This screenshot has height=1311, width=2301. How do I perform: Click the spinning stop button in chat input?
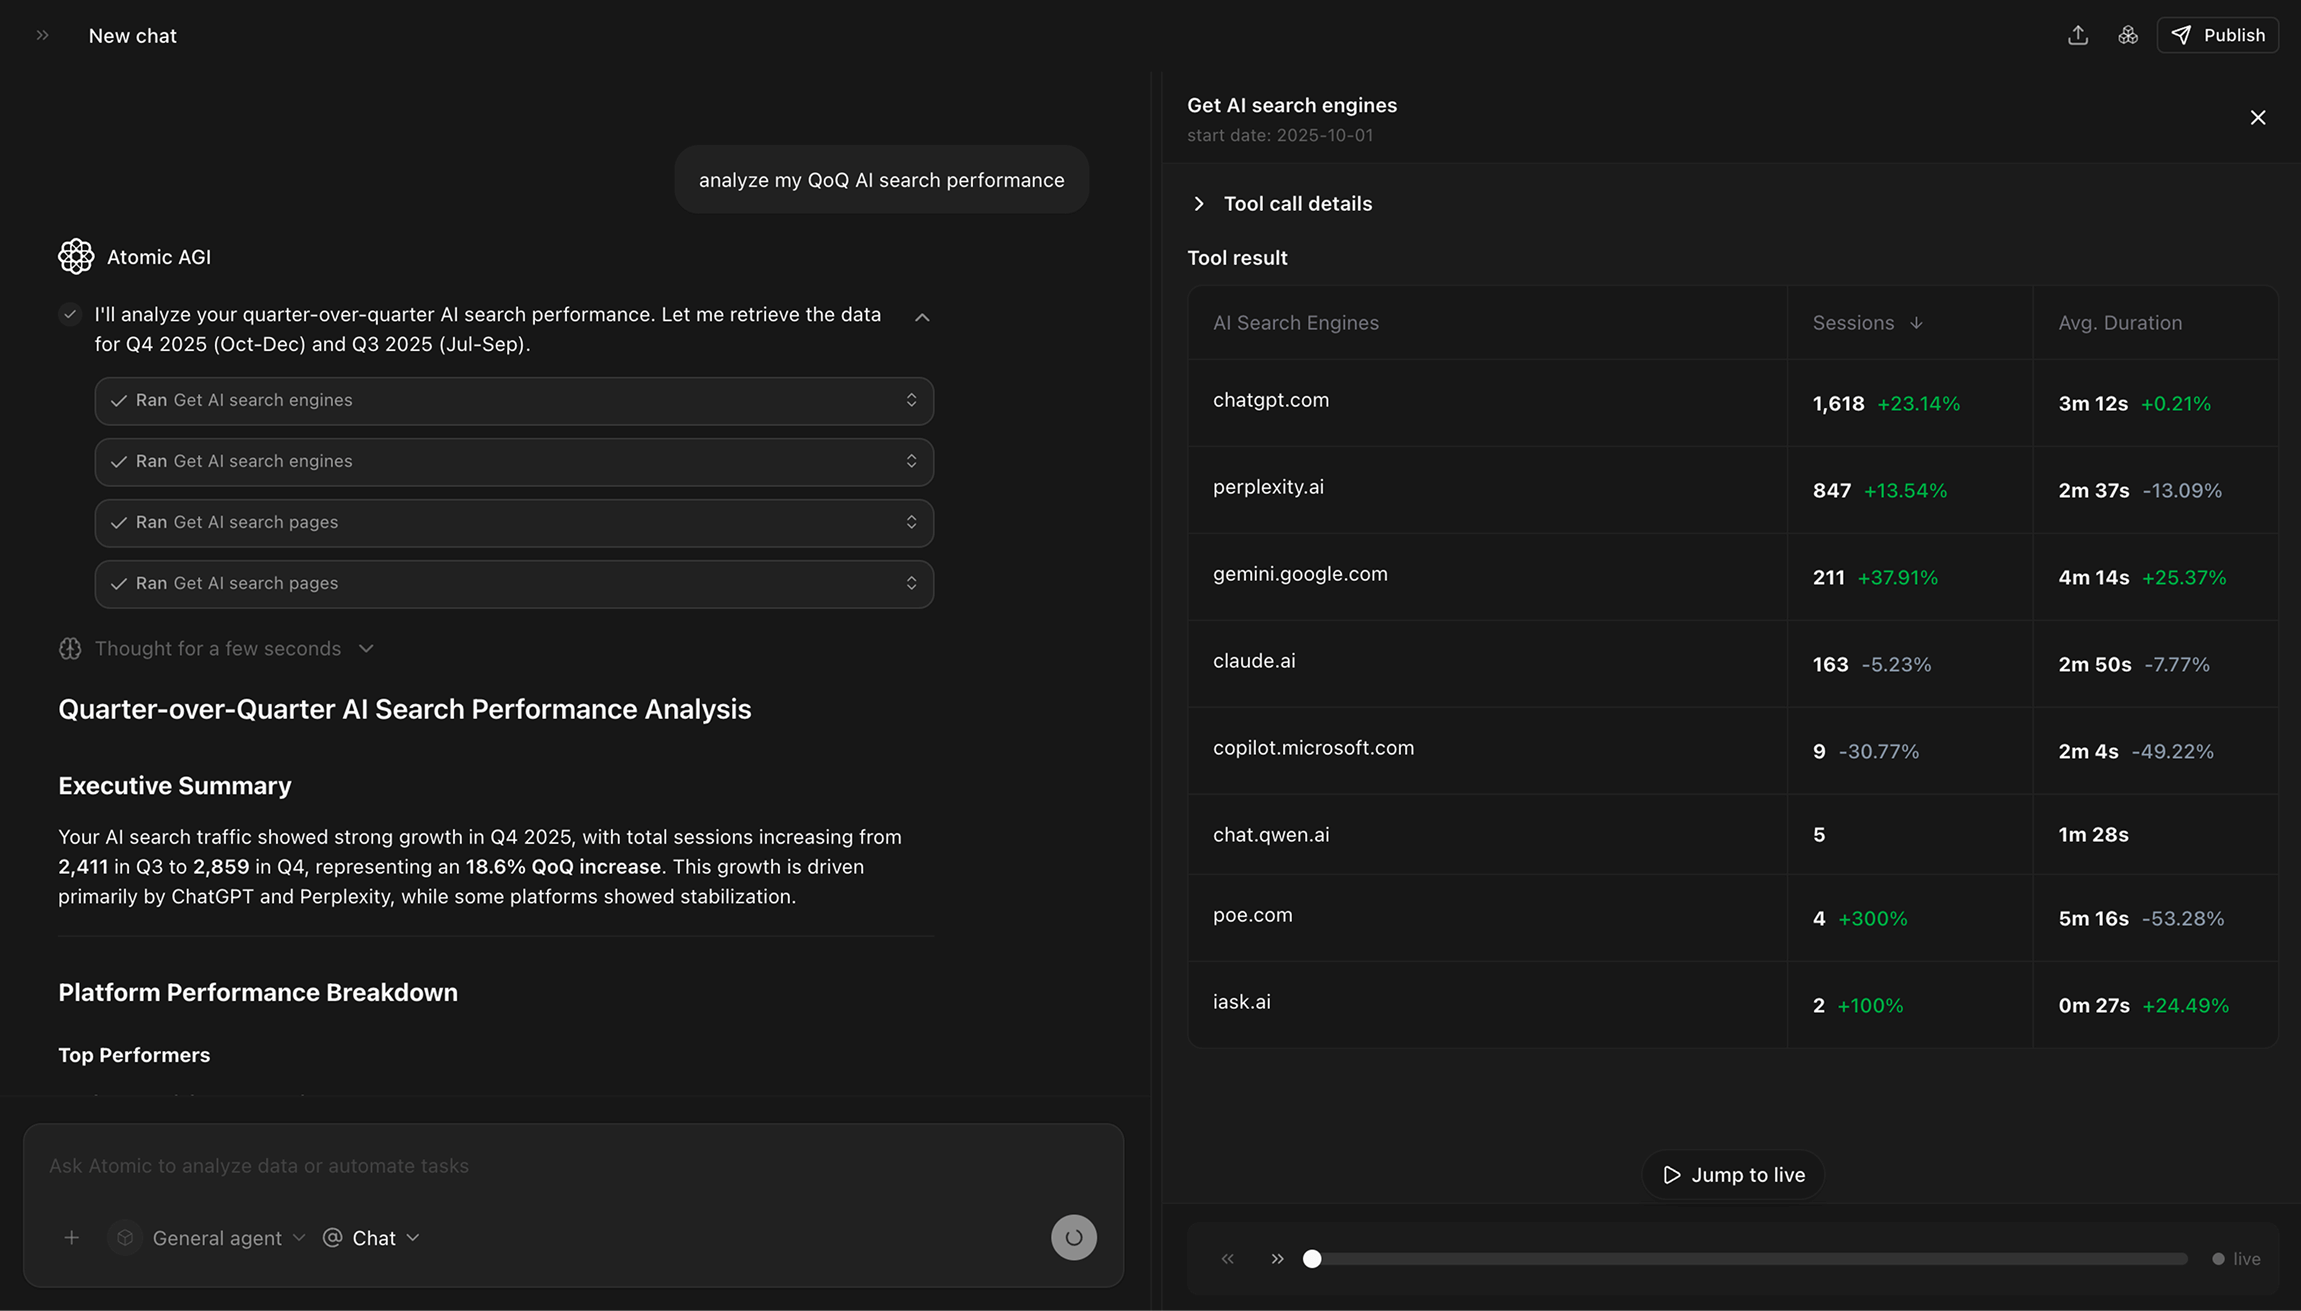[1073, 1238]
